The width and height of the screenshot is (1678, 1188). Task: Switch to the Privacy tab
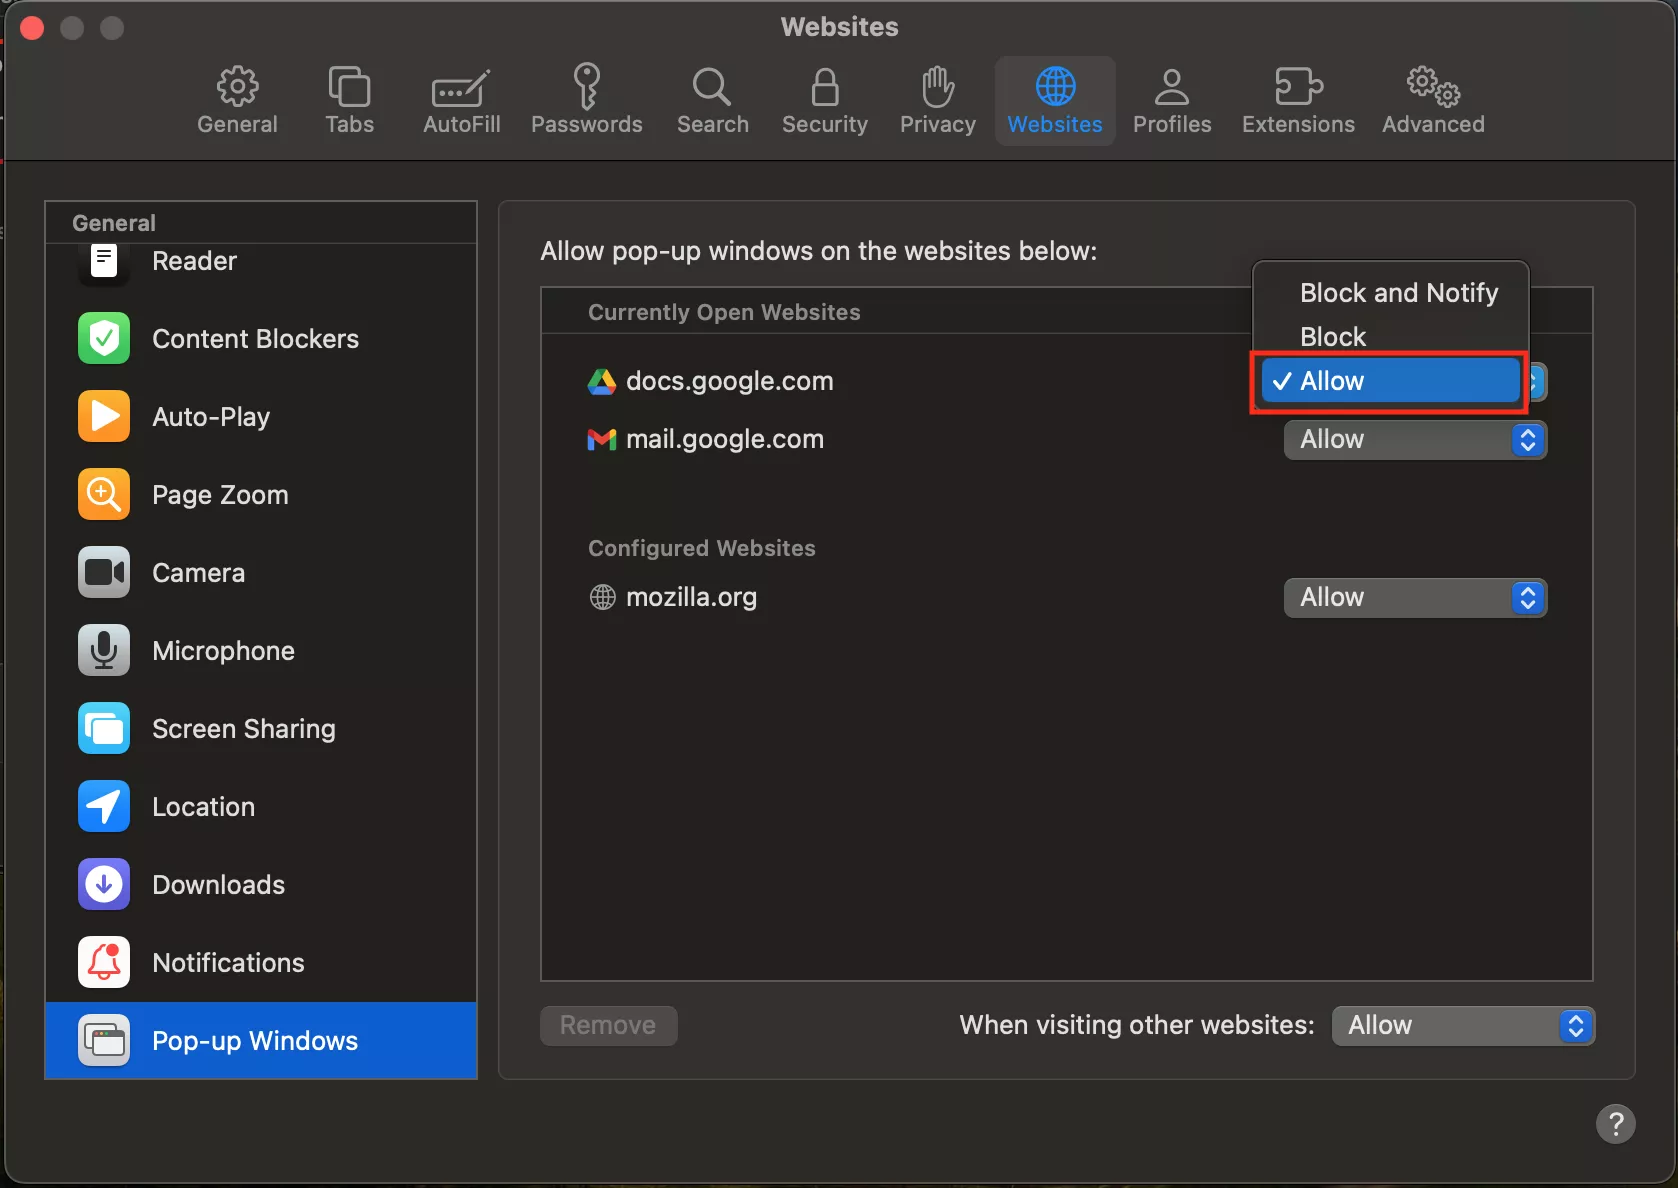[937, 101]
